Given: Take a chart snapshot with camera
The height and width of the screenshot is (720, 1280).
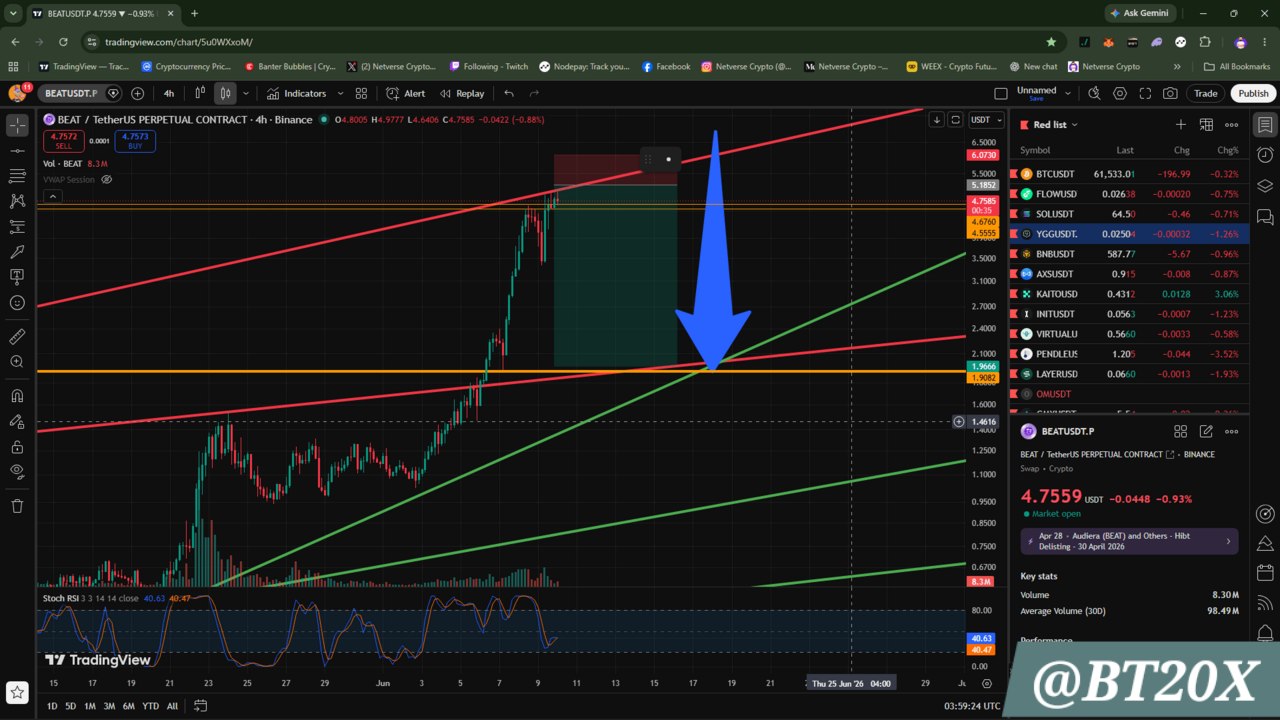Looking at the screenshot, I should pyautogui.click(x=1170, y=93).
